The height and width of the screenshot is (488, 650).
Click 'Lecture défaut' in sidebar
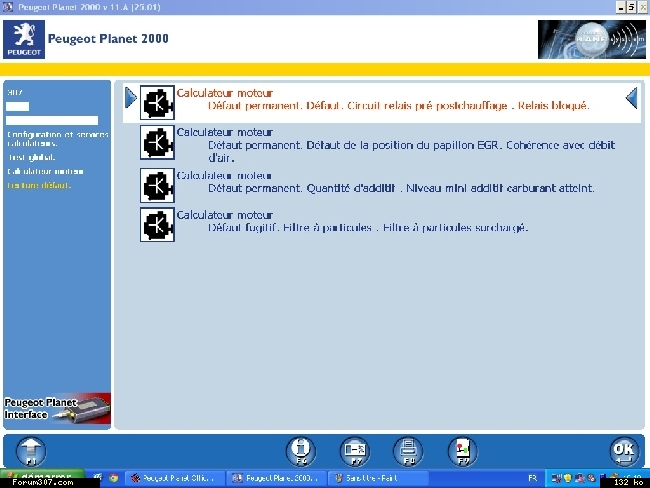[39, 185]
